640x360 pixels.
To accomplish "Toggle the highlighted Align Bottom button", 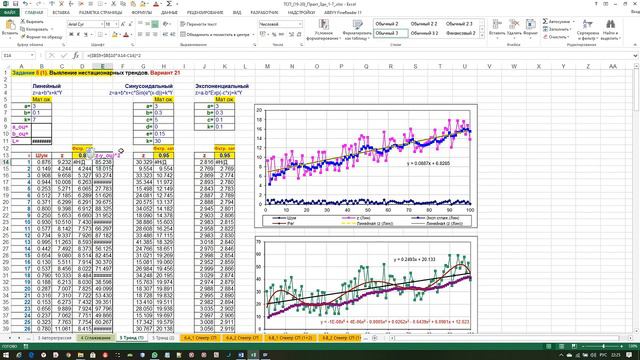I will [155, 24].
